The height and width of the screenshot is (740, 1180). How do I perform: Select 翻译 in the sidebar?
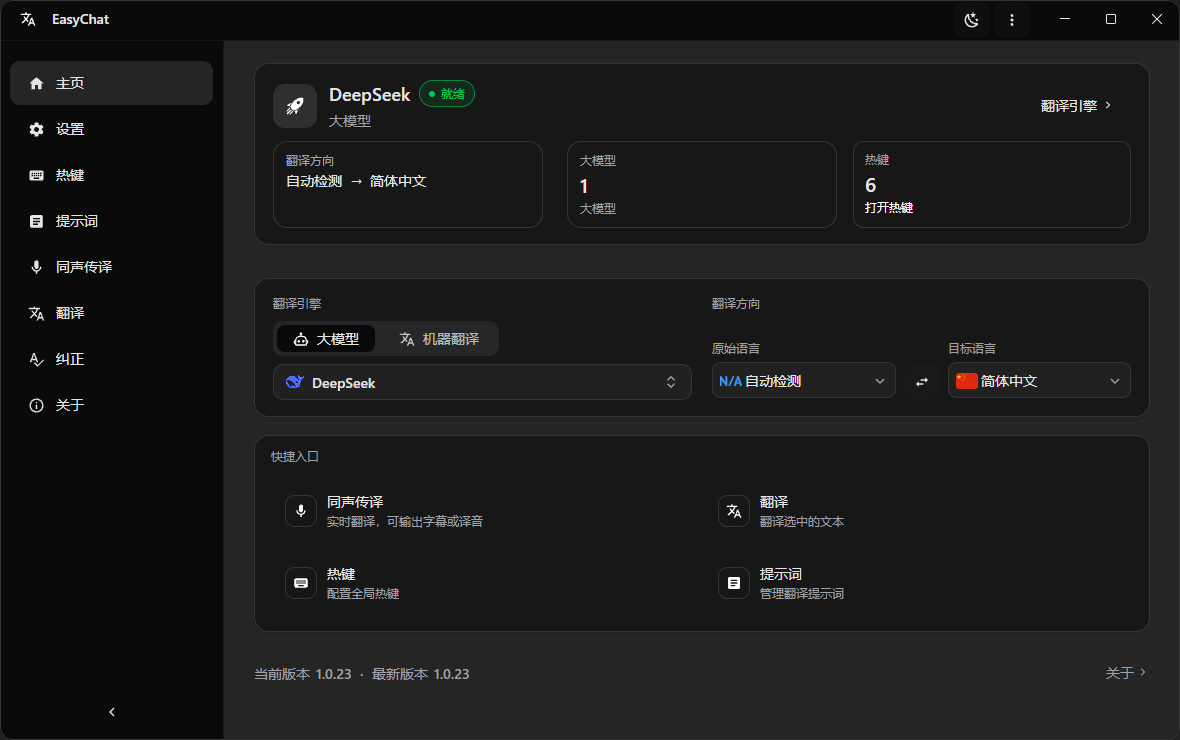pos(111,313)
